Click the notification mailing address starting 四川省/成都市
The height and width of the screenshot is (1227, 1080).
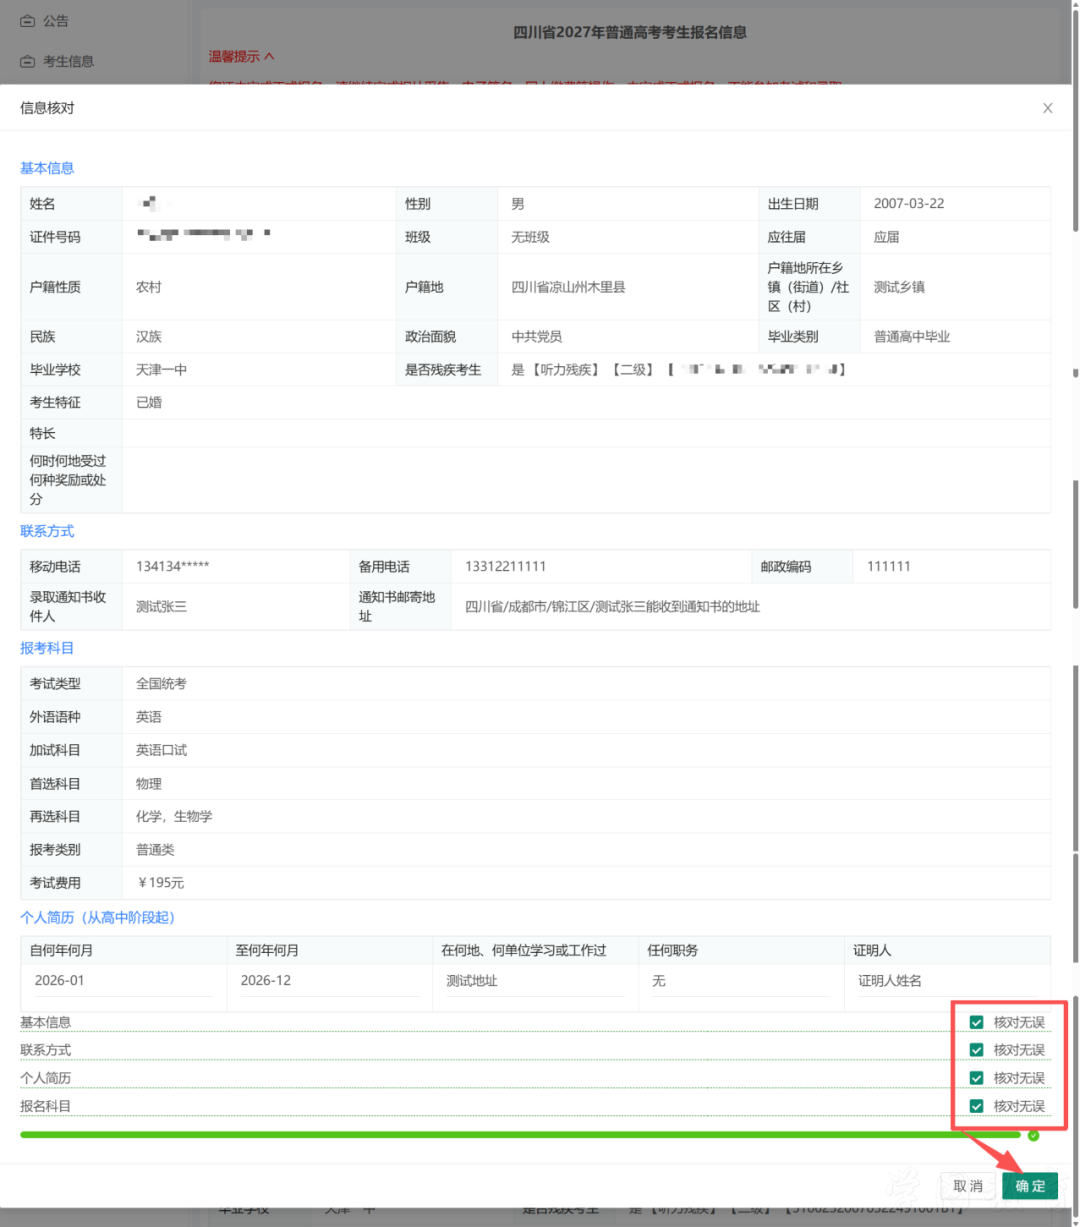(x=612, y=606)
